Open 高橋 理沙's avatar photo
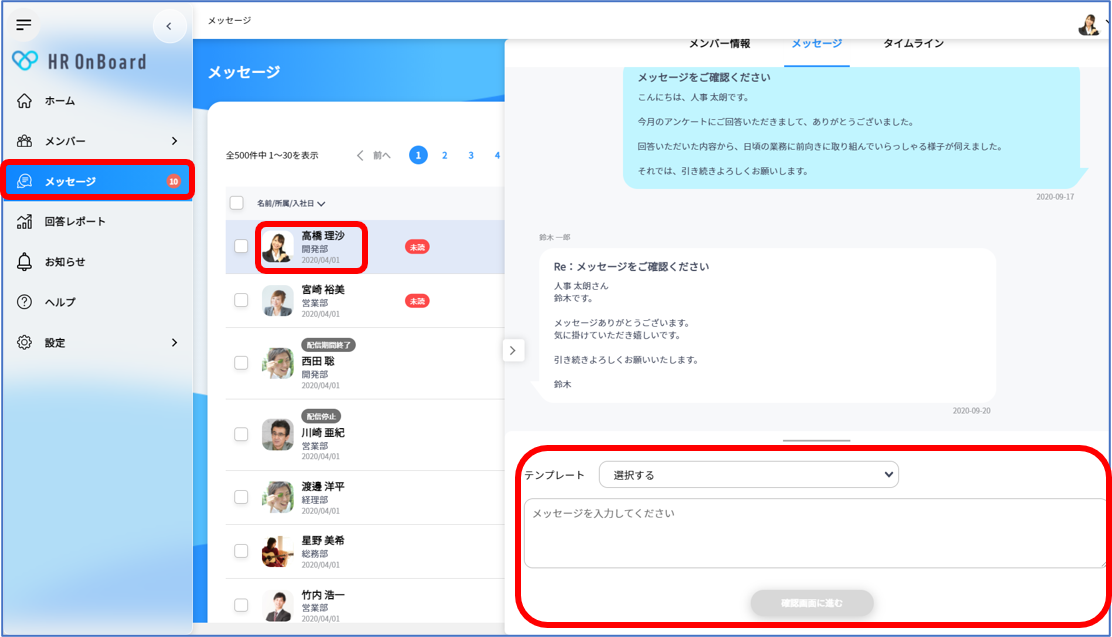Viewport: 1112px width, 637px height. 277,247
